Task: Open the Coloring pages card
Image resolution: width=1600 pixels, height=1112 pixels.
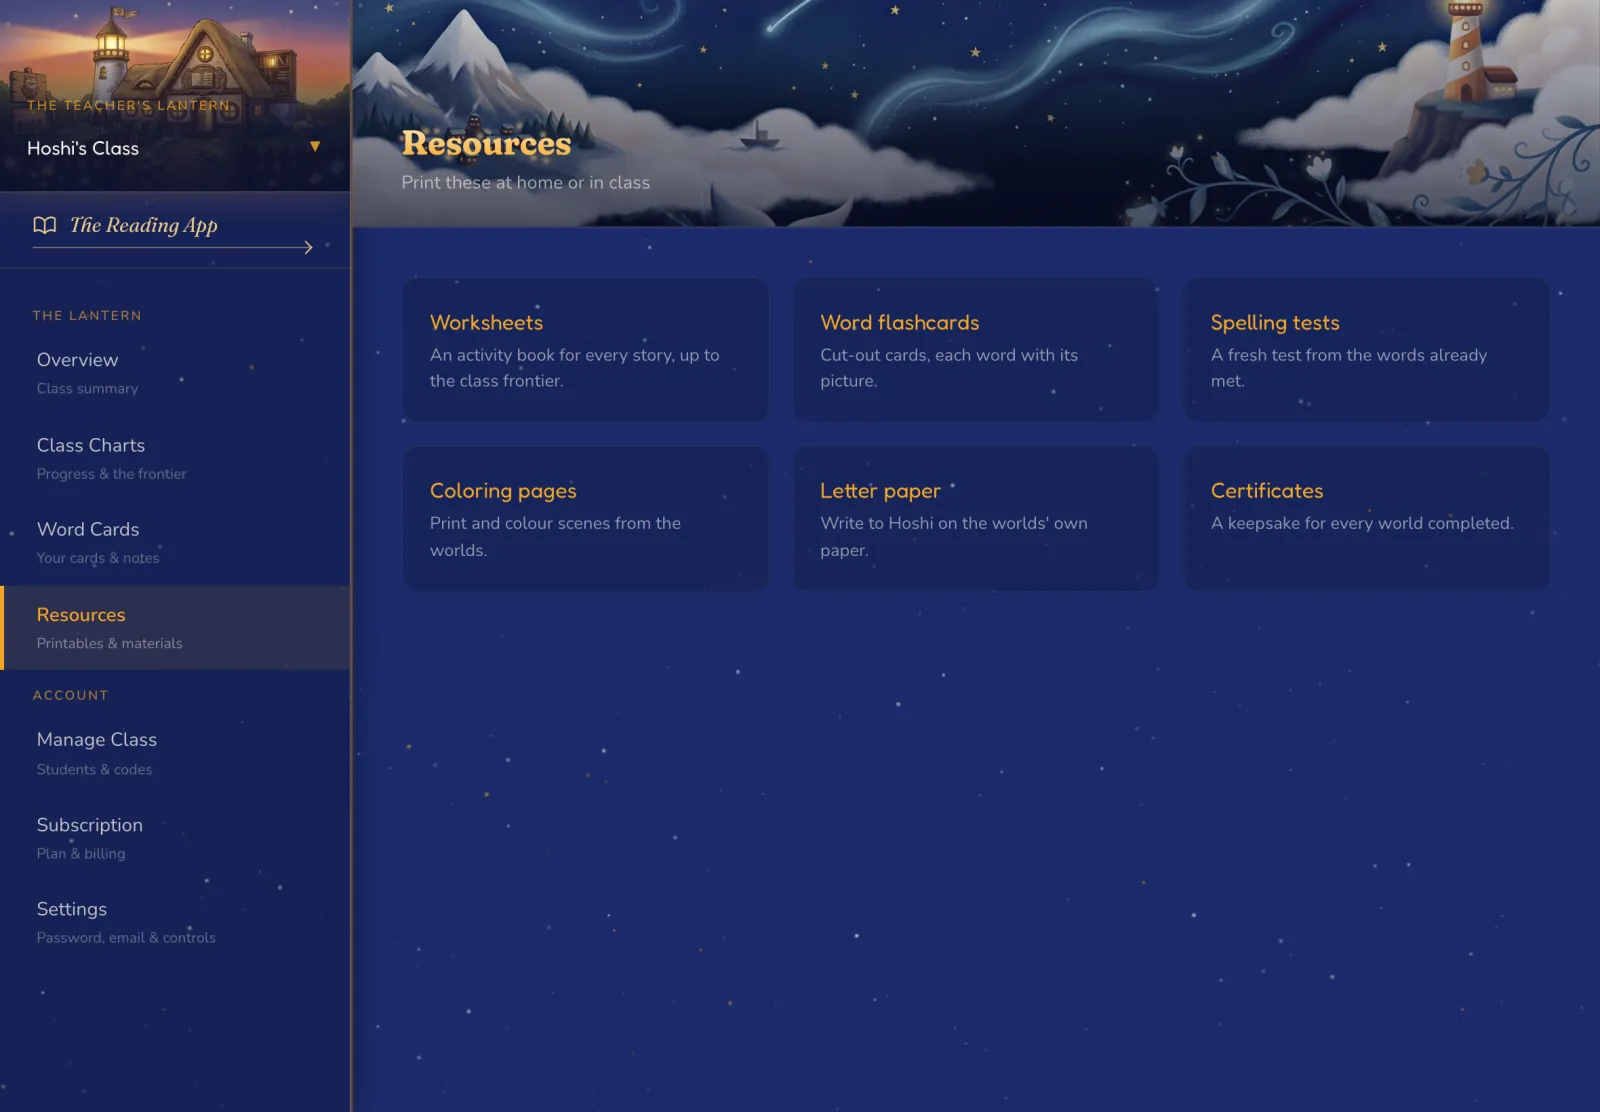Action: (x=585, y=518)
